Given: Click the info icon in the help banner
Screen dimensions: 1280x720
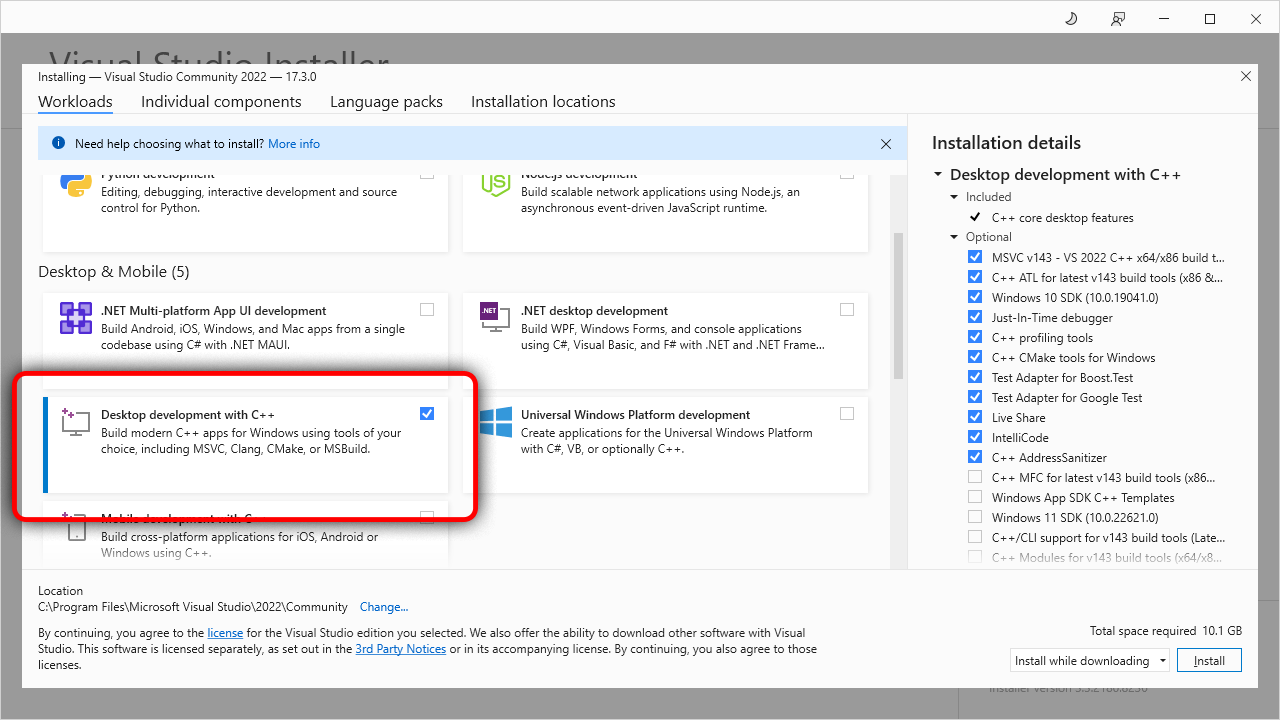Looking at the screenshot, I should [x=58, y=144].
